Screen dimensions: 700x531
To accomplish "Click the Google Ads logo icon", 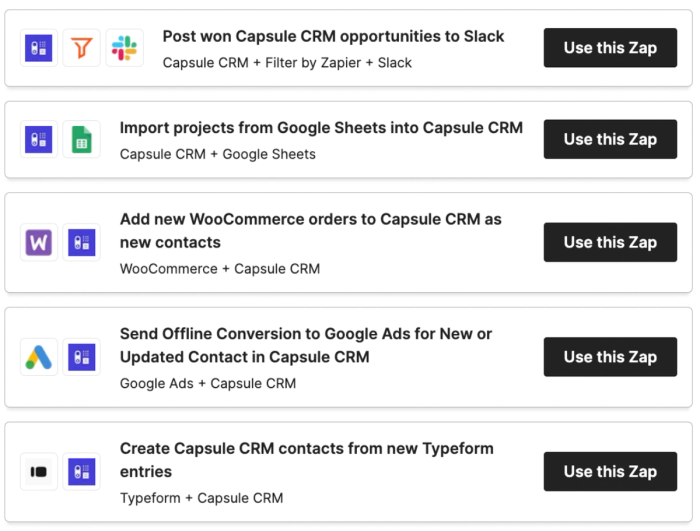I will point(39,357).
